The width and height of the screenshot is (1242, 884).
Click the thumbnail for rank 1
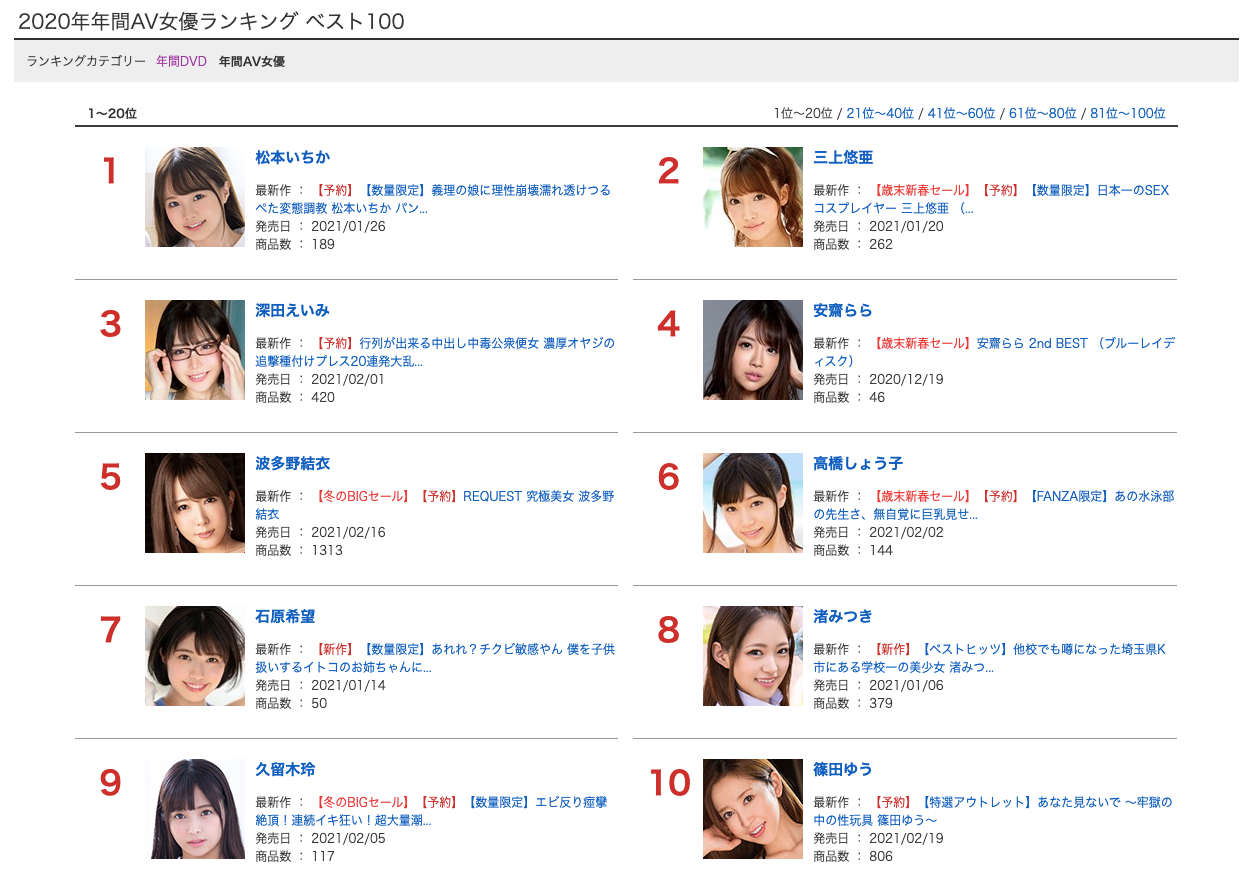[195, 197]
